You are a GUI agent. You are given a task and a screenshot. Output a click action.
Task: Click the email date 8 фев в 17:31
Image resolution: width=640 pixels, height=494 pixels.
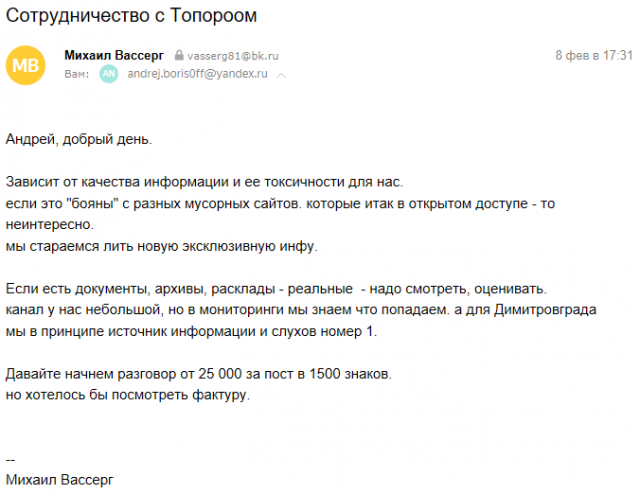[594, 55]
